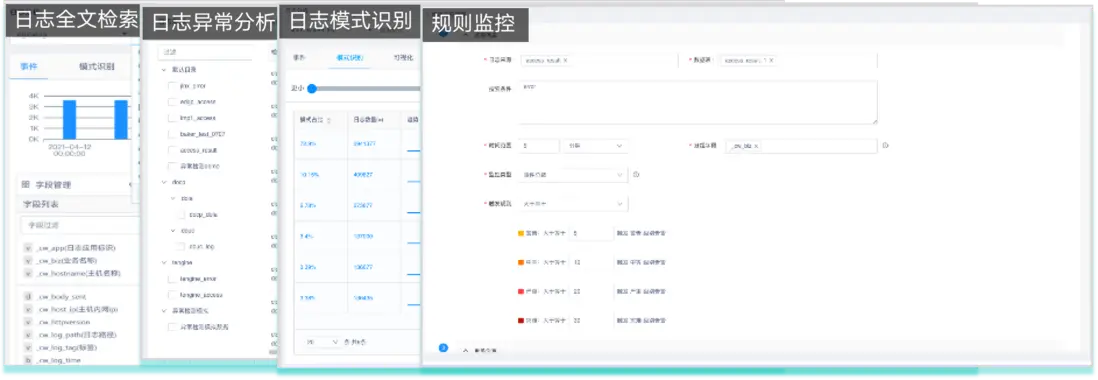1098x380 pixels.
Task: Click type icon beside _cw_host_ip field
Action: point(28,309)
